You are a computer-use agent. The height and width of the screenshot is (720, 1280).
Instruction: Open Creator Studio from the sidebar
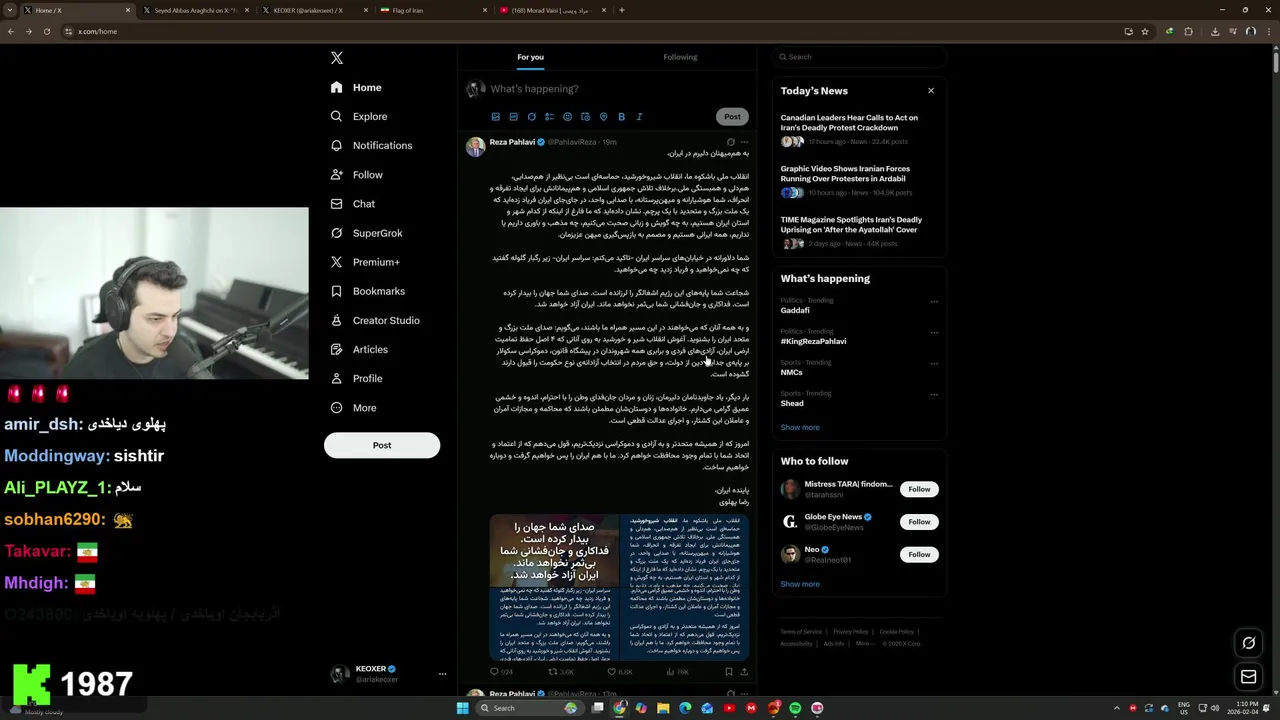[x=375, y=320]
